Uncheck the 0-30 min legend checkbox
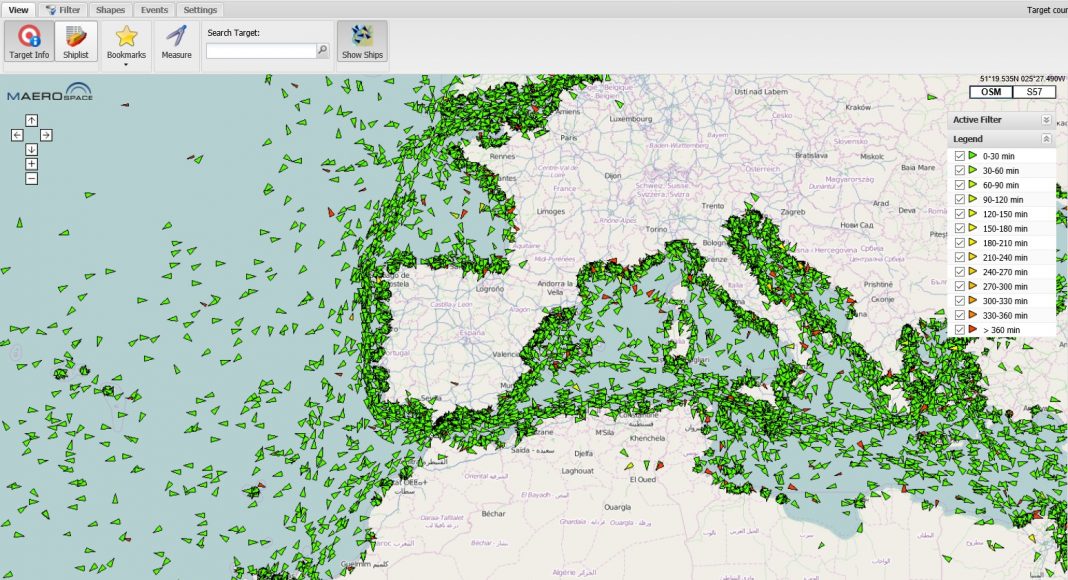This screenshot has width=1068, height=580. coord(960,156)
